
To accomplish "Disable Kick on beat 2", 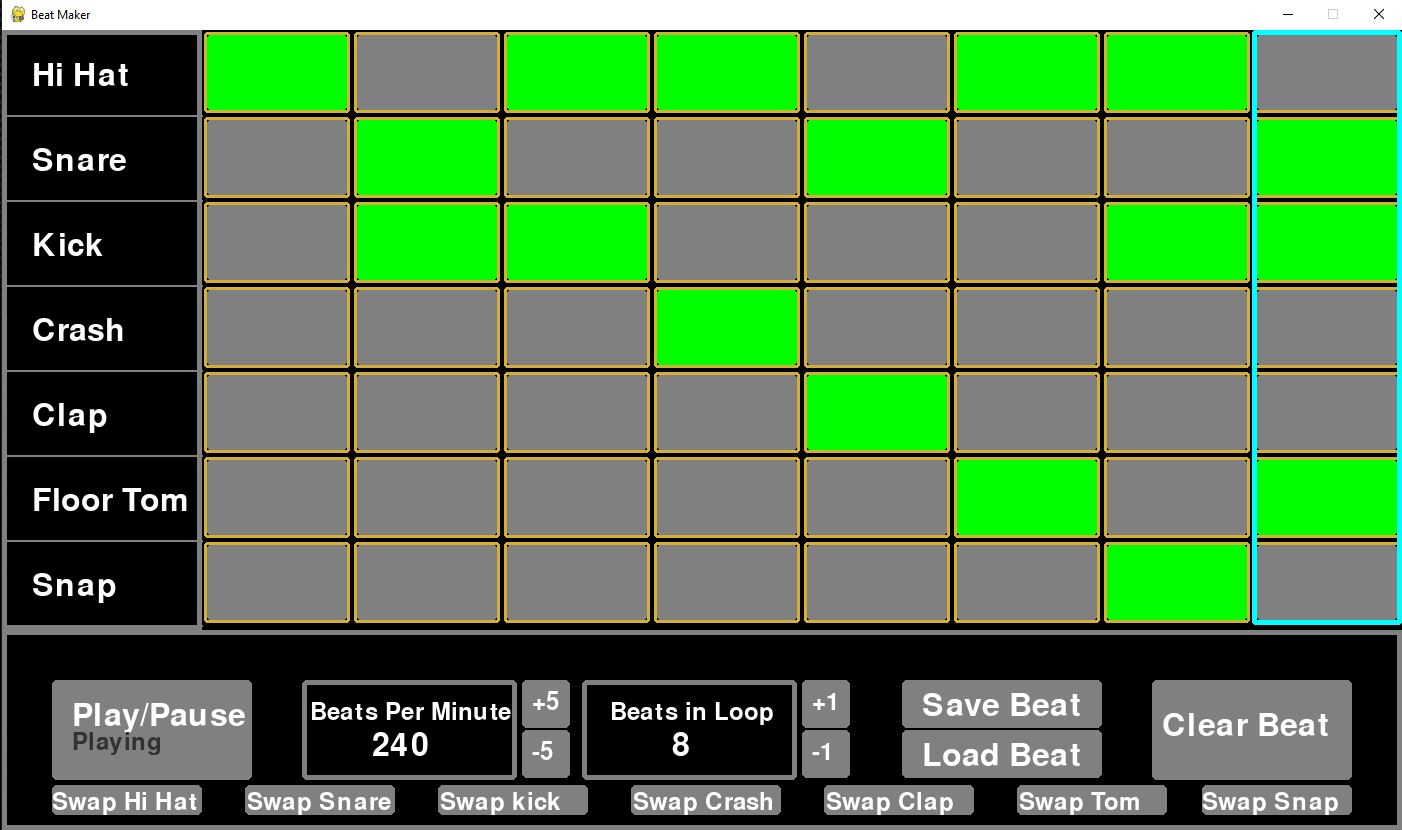I will tap(427, 243).
